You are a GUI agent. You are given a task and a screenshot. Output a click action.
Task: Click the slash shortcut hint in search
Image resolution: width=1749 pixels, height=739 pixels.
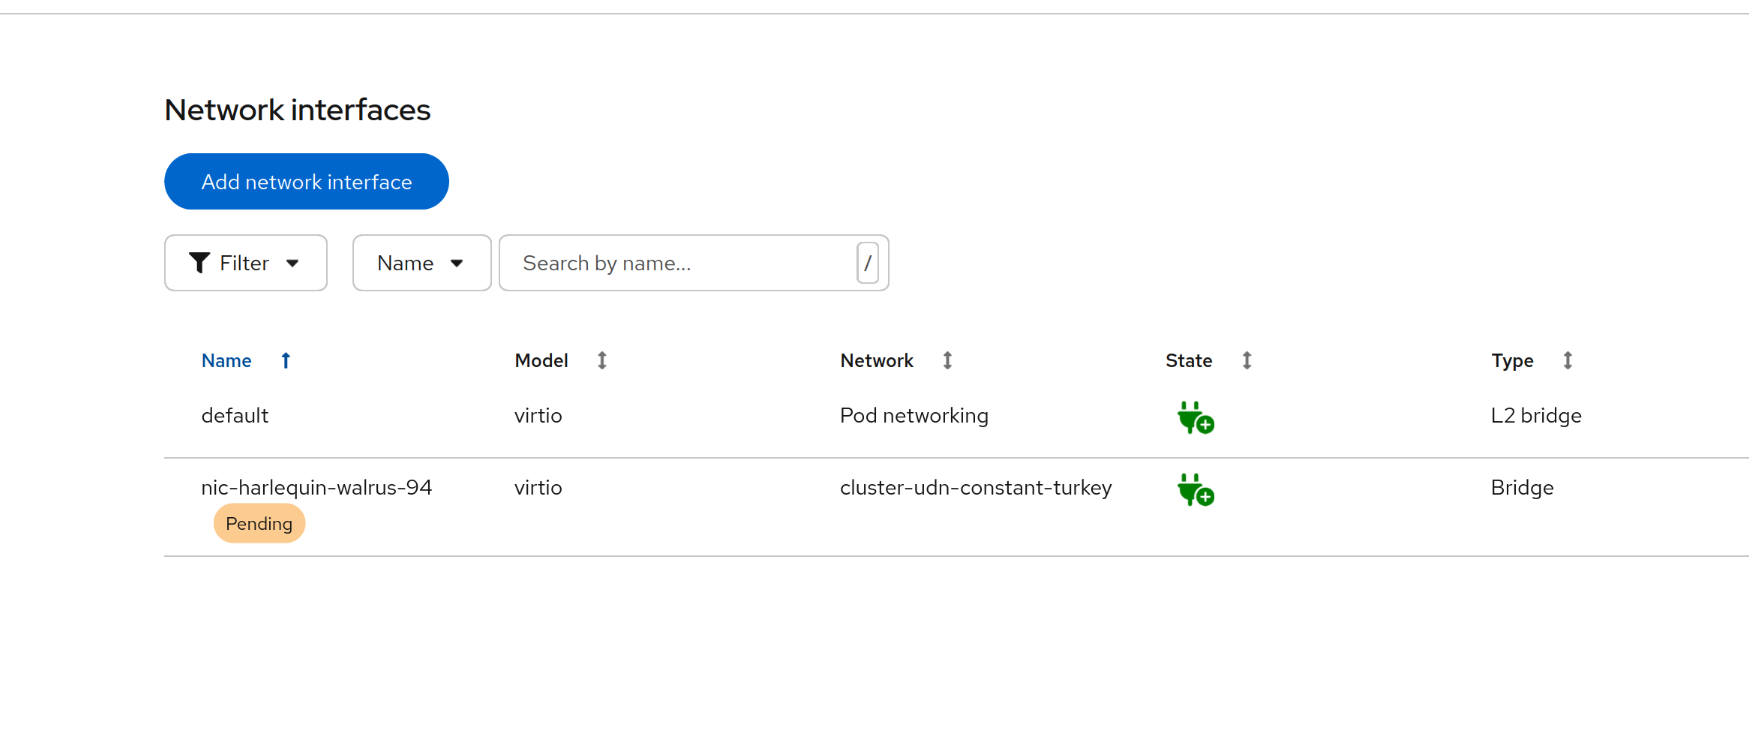[x=867, y=263]
